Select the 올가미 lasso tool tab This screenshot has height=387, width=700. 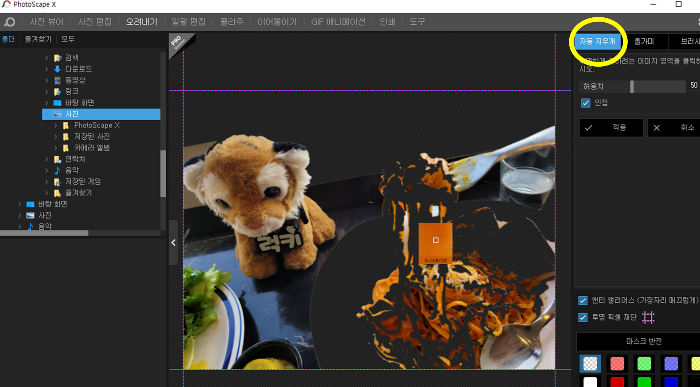[x=644, y=42]
